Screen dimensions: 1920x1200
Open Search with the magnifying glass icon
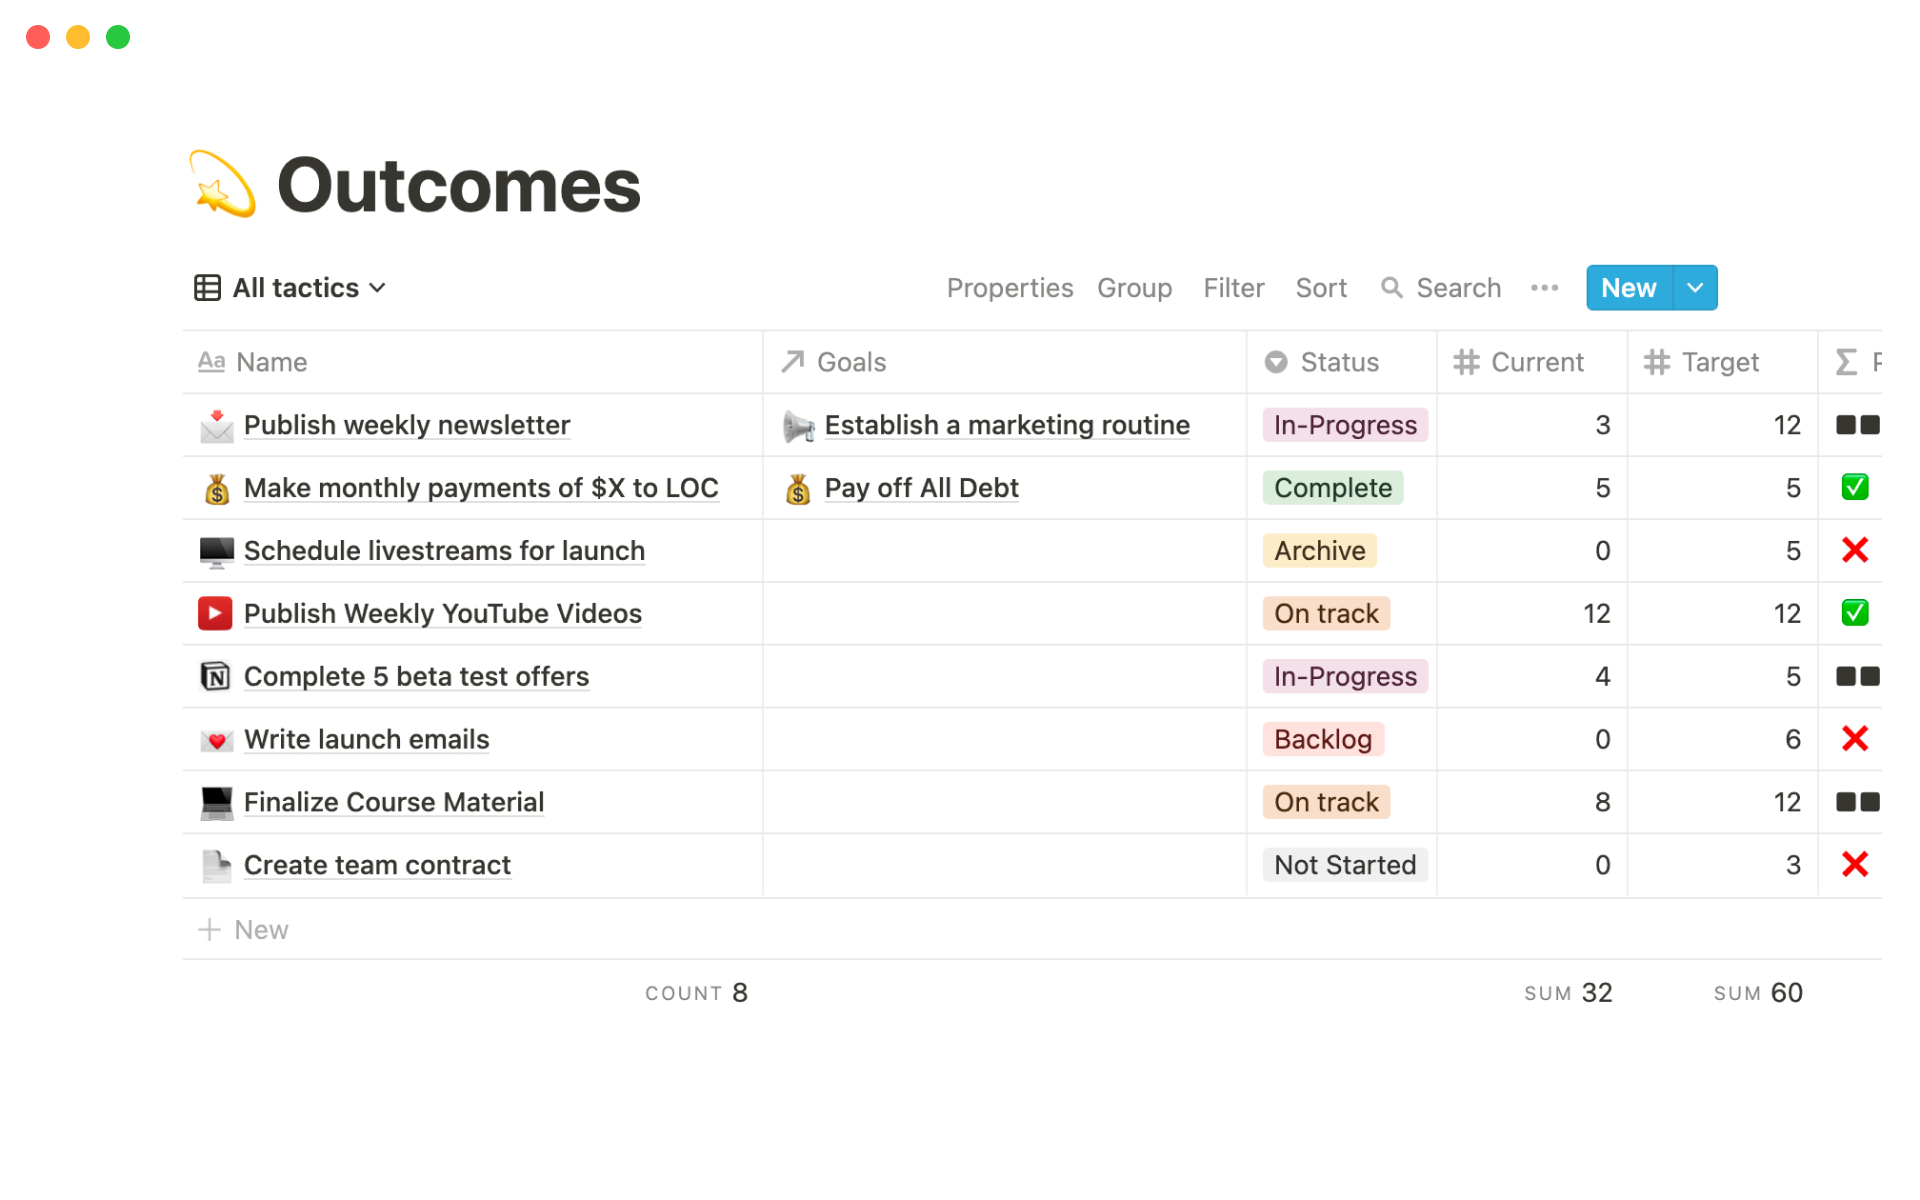tap(1392, 287)
